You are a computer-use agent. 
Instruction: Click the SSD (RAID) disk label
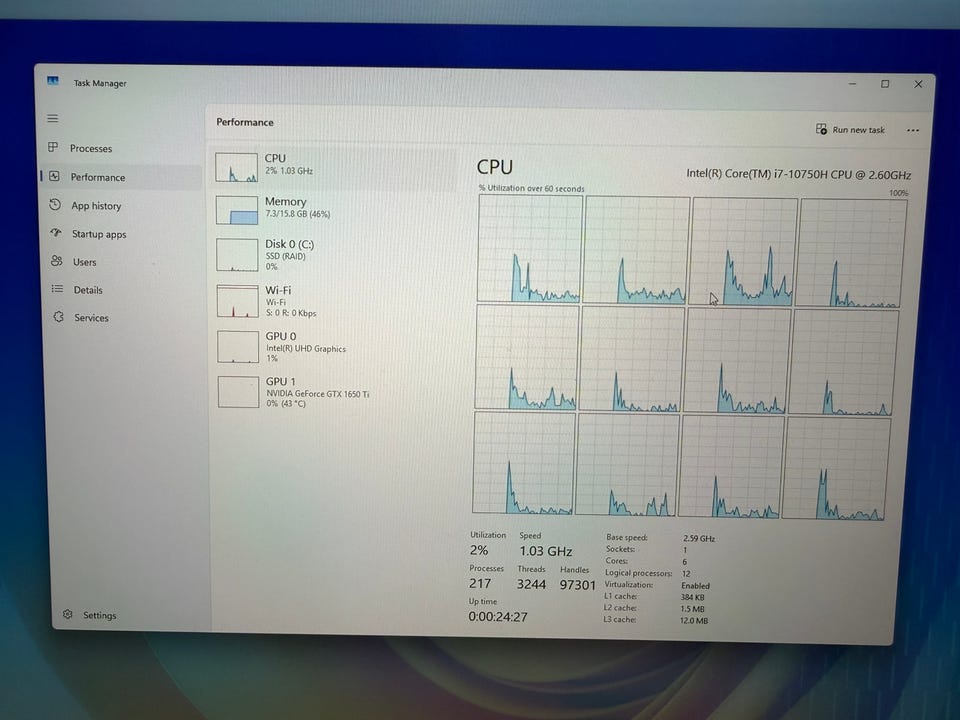[x=285, y=256]
